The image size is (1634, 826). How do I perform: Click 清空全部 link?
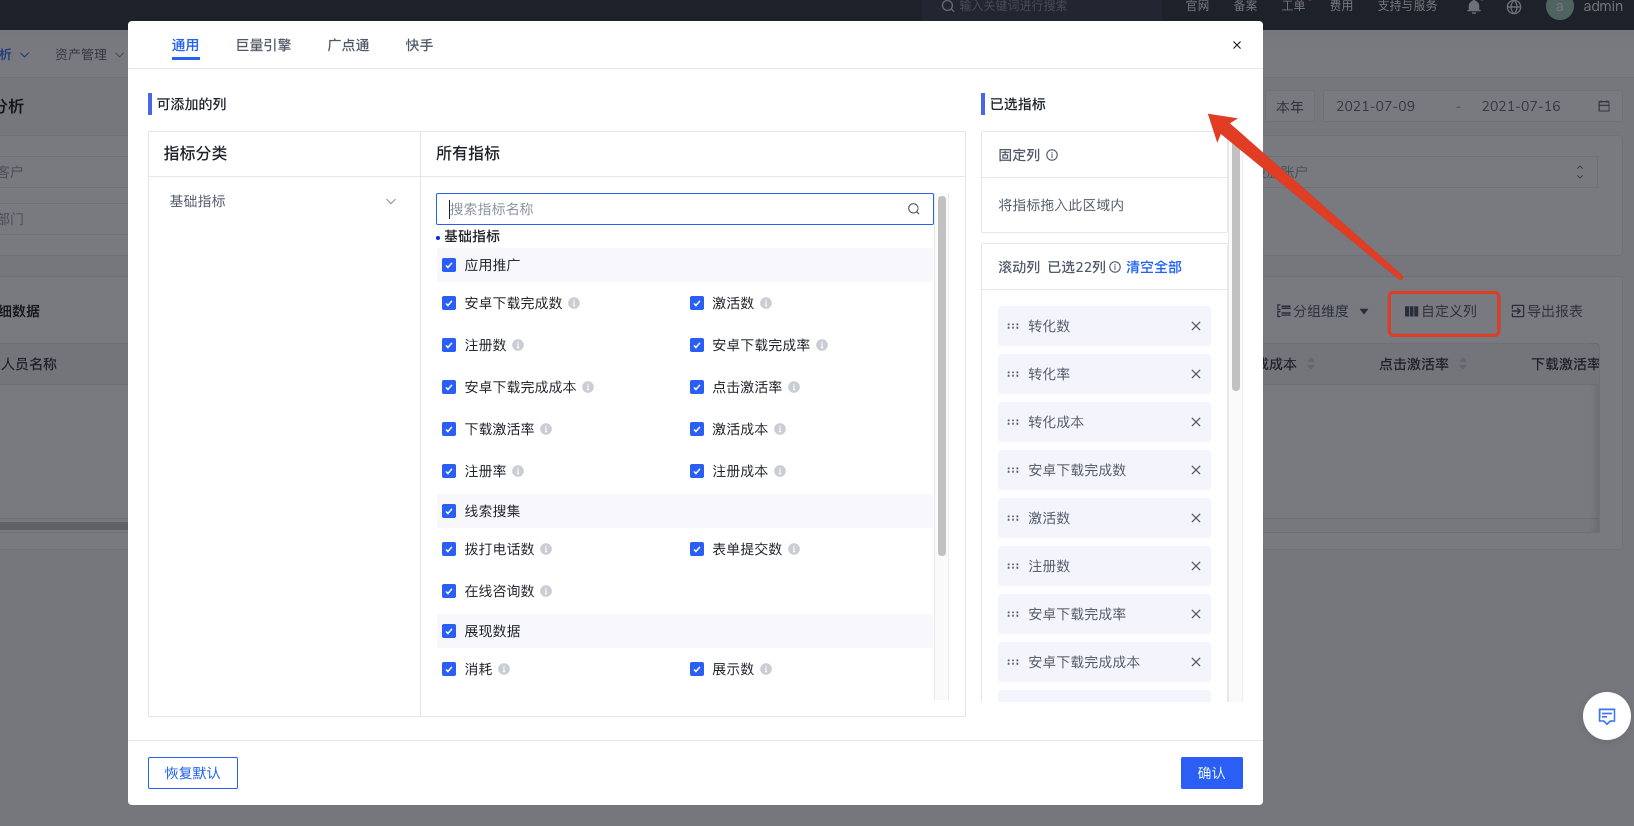[x=1154, y=267]
